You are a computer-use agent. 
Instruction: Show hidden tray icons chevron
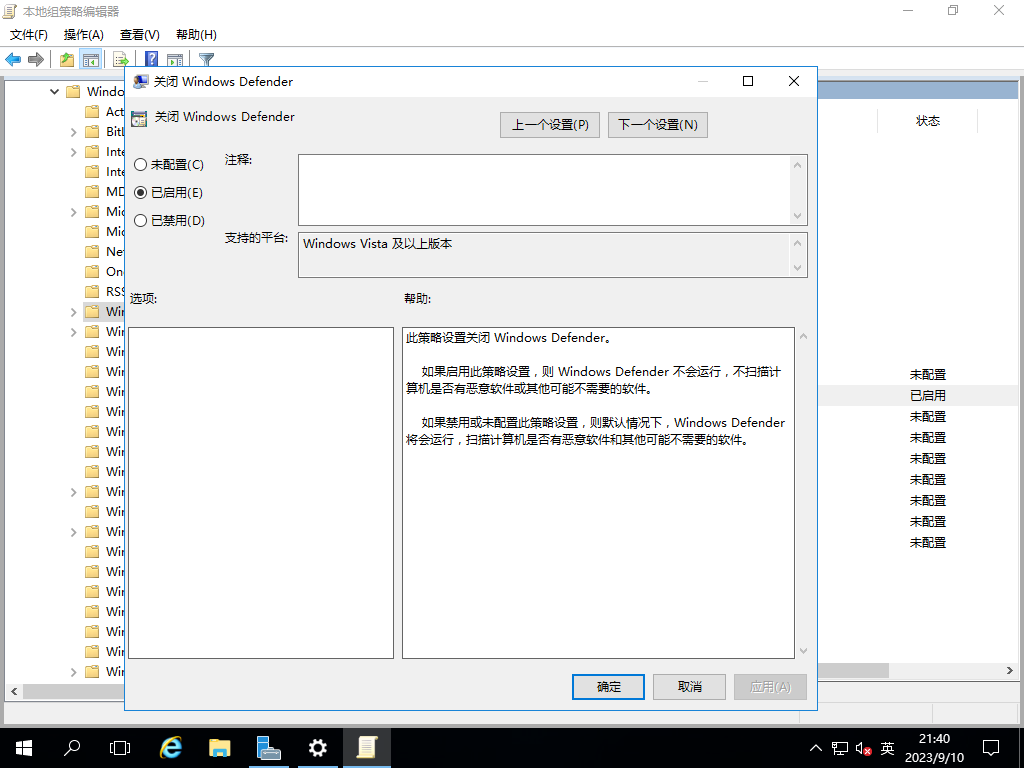coord(816,748)
